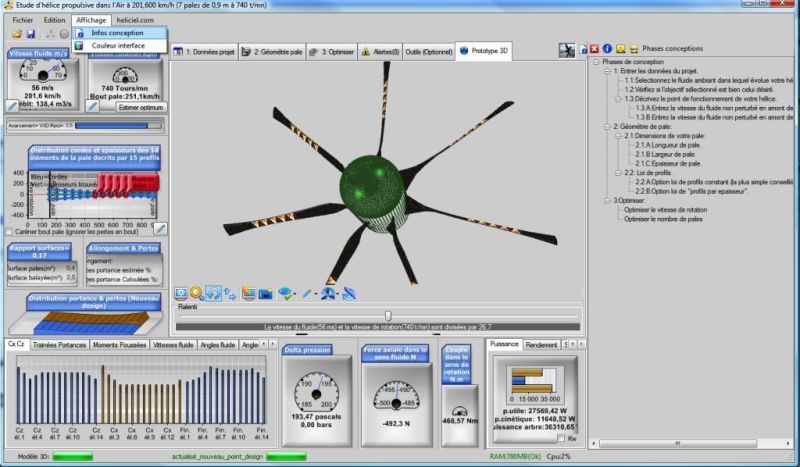Open the '1: Données projet' tab

click(204, 52)
